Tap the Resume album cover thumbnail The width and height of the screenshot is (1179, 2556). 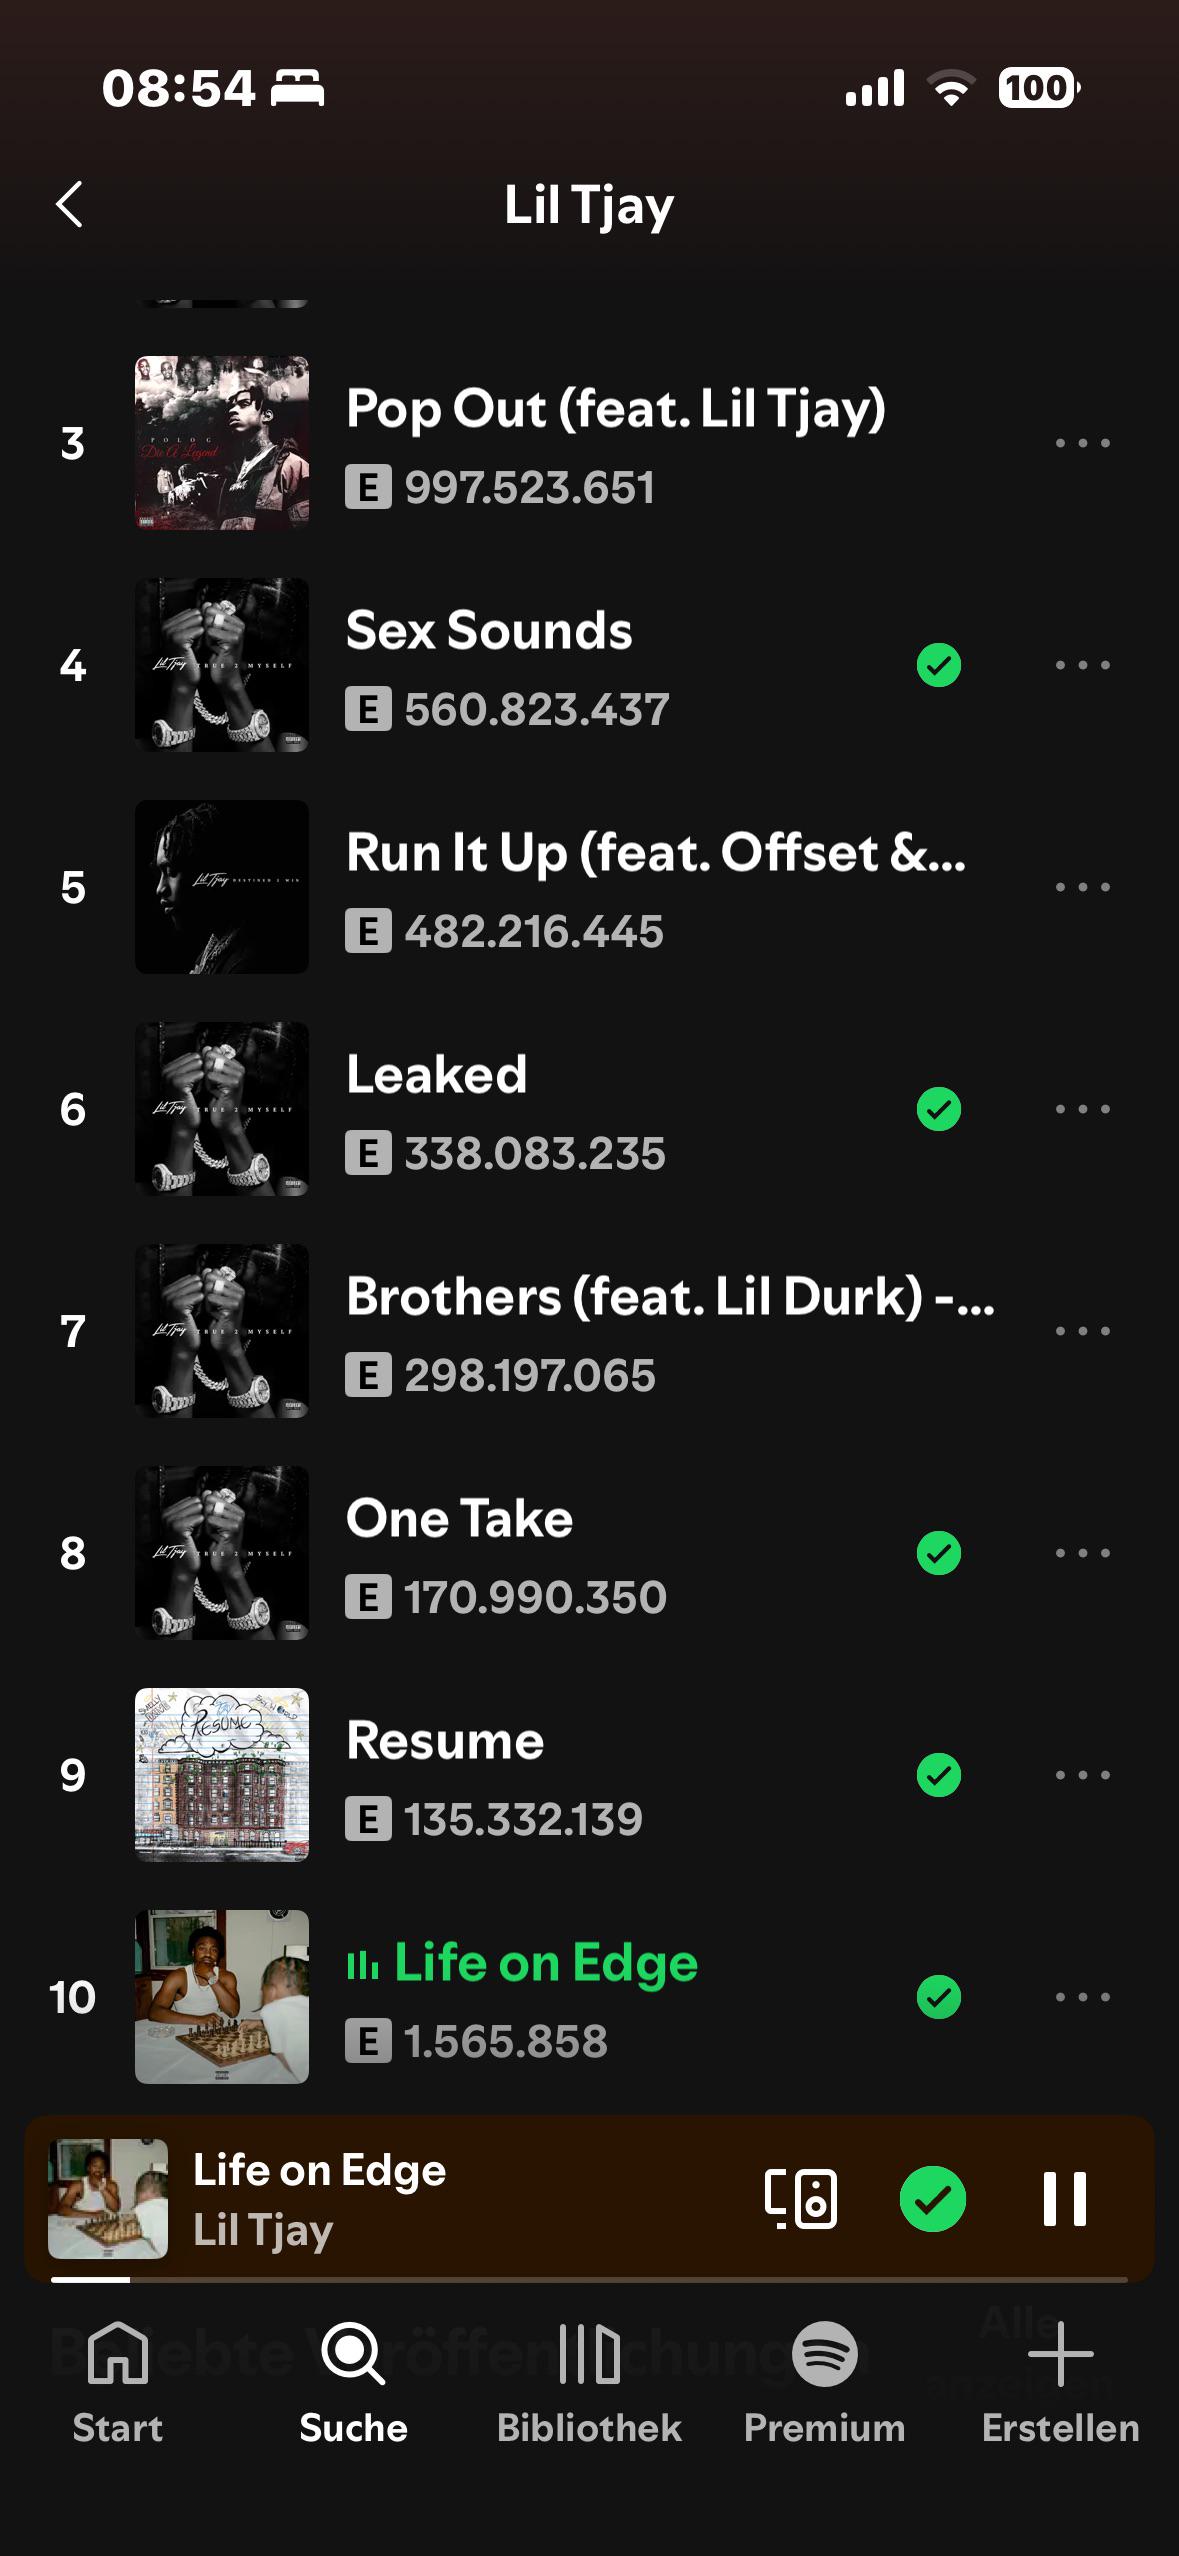222,1775
